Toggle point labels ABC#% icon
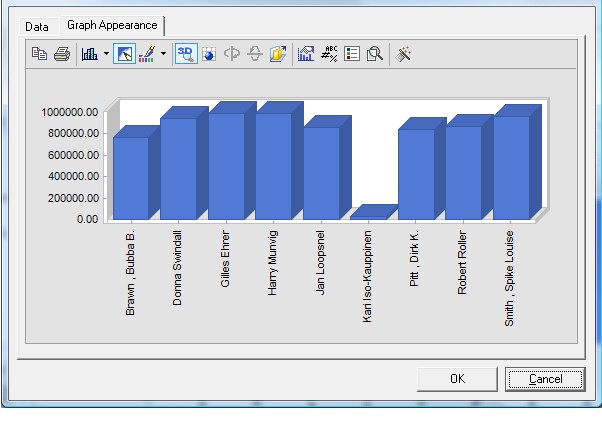602x429 pixels. tap(329, 54)
